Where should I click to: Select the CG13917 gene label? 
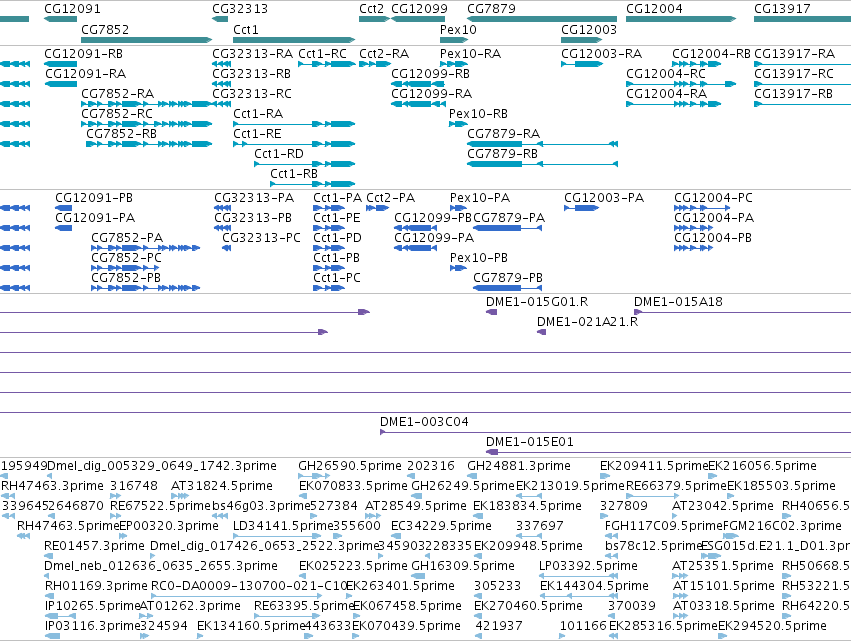coord(782,9)
